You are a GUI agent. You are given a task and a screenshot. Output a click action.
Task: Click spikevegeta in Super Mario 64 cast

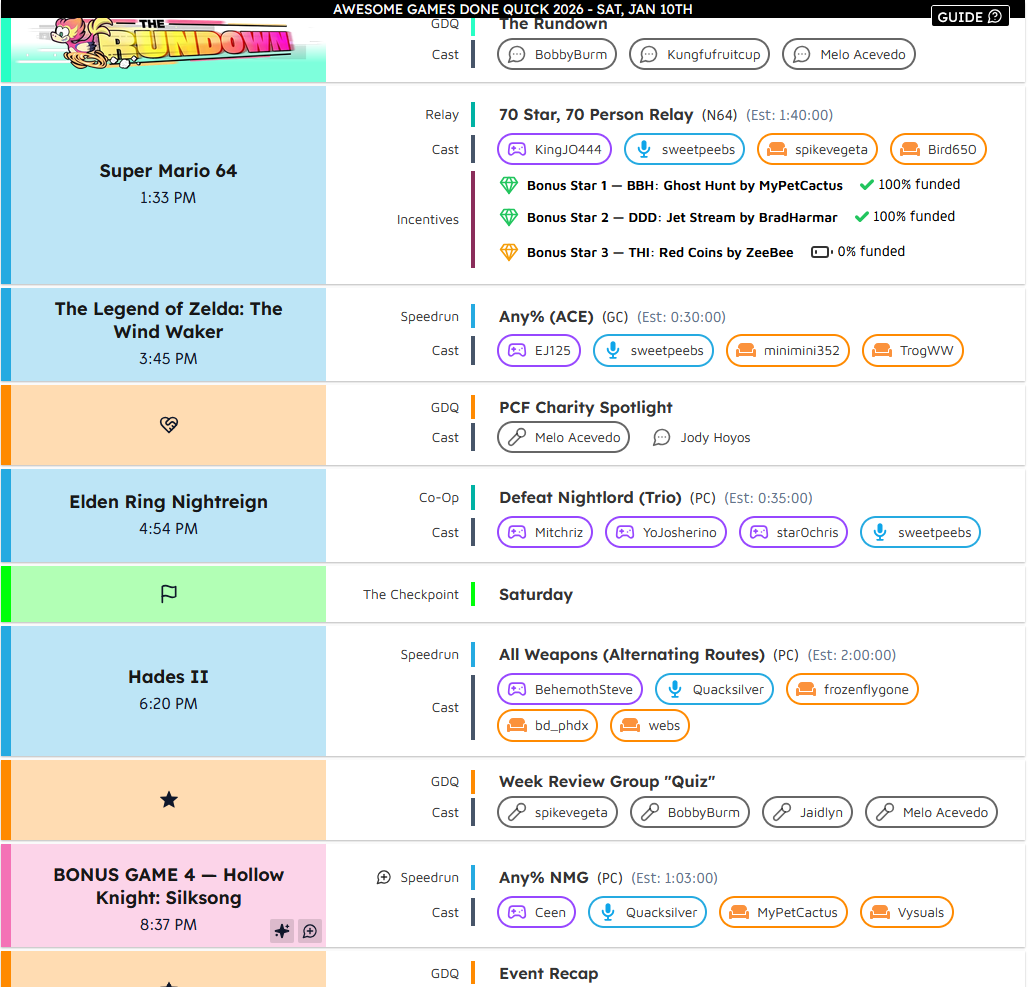[x=817, y=149]
